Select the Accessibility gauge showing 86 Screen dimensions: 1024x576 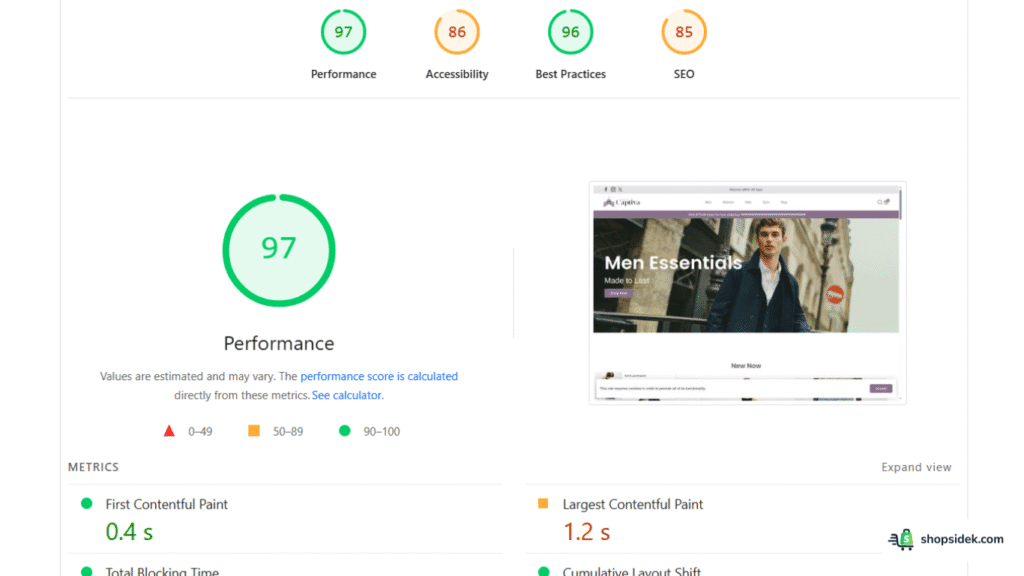[457, 31]
